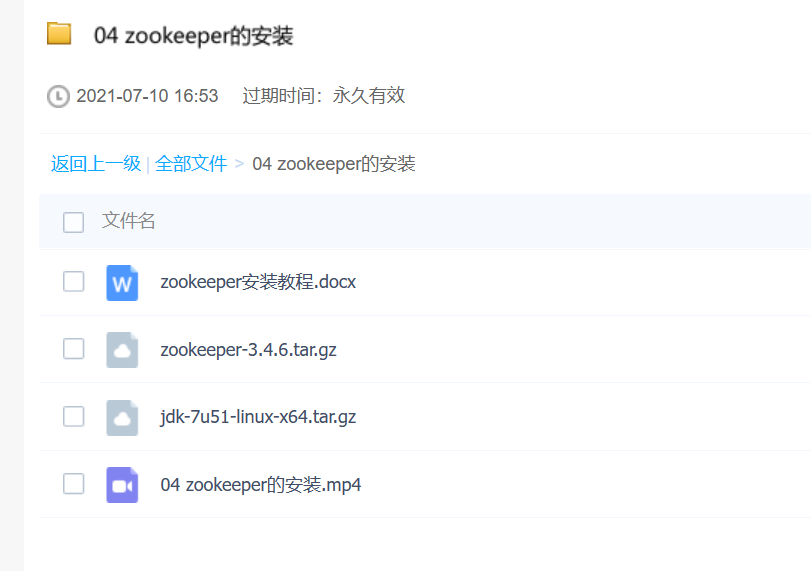Viewport: 811px width, 571px height.
Task: Open the file name zookeeper-3.4.6.tar.gz
Action: (248, 349)
